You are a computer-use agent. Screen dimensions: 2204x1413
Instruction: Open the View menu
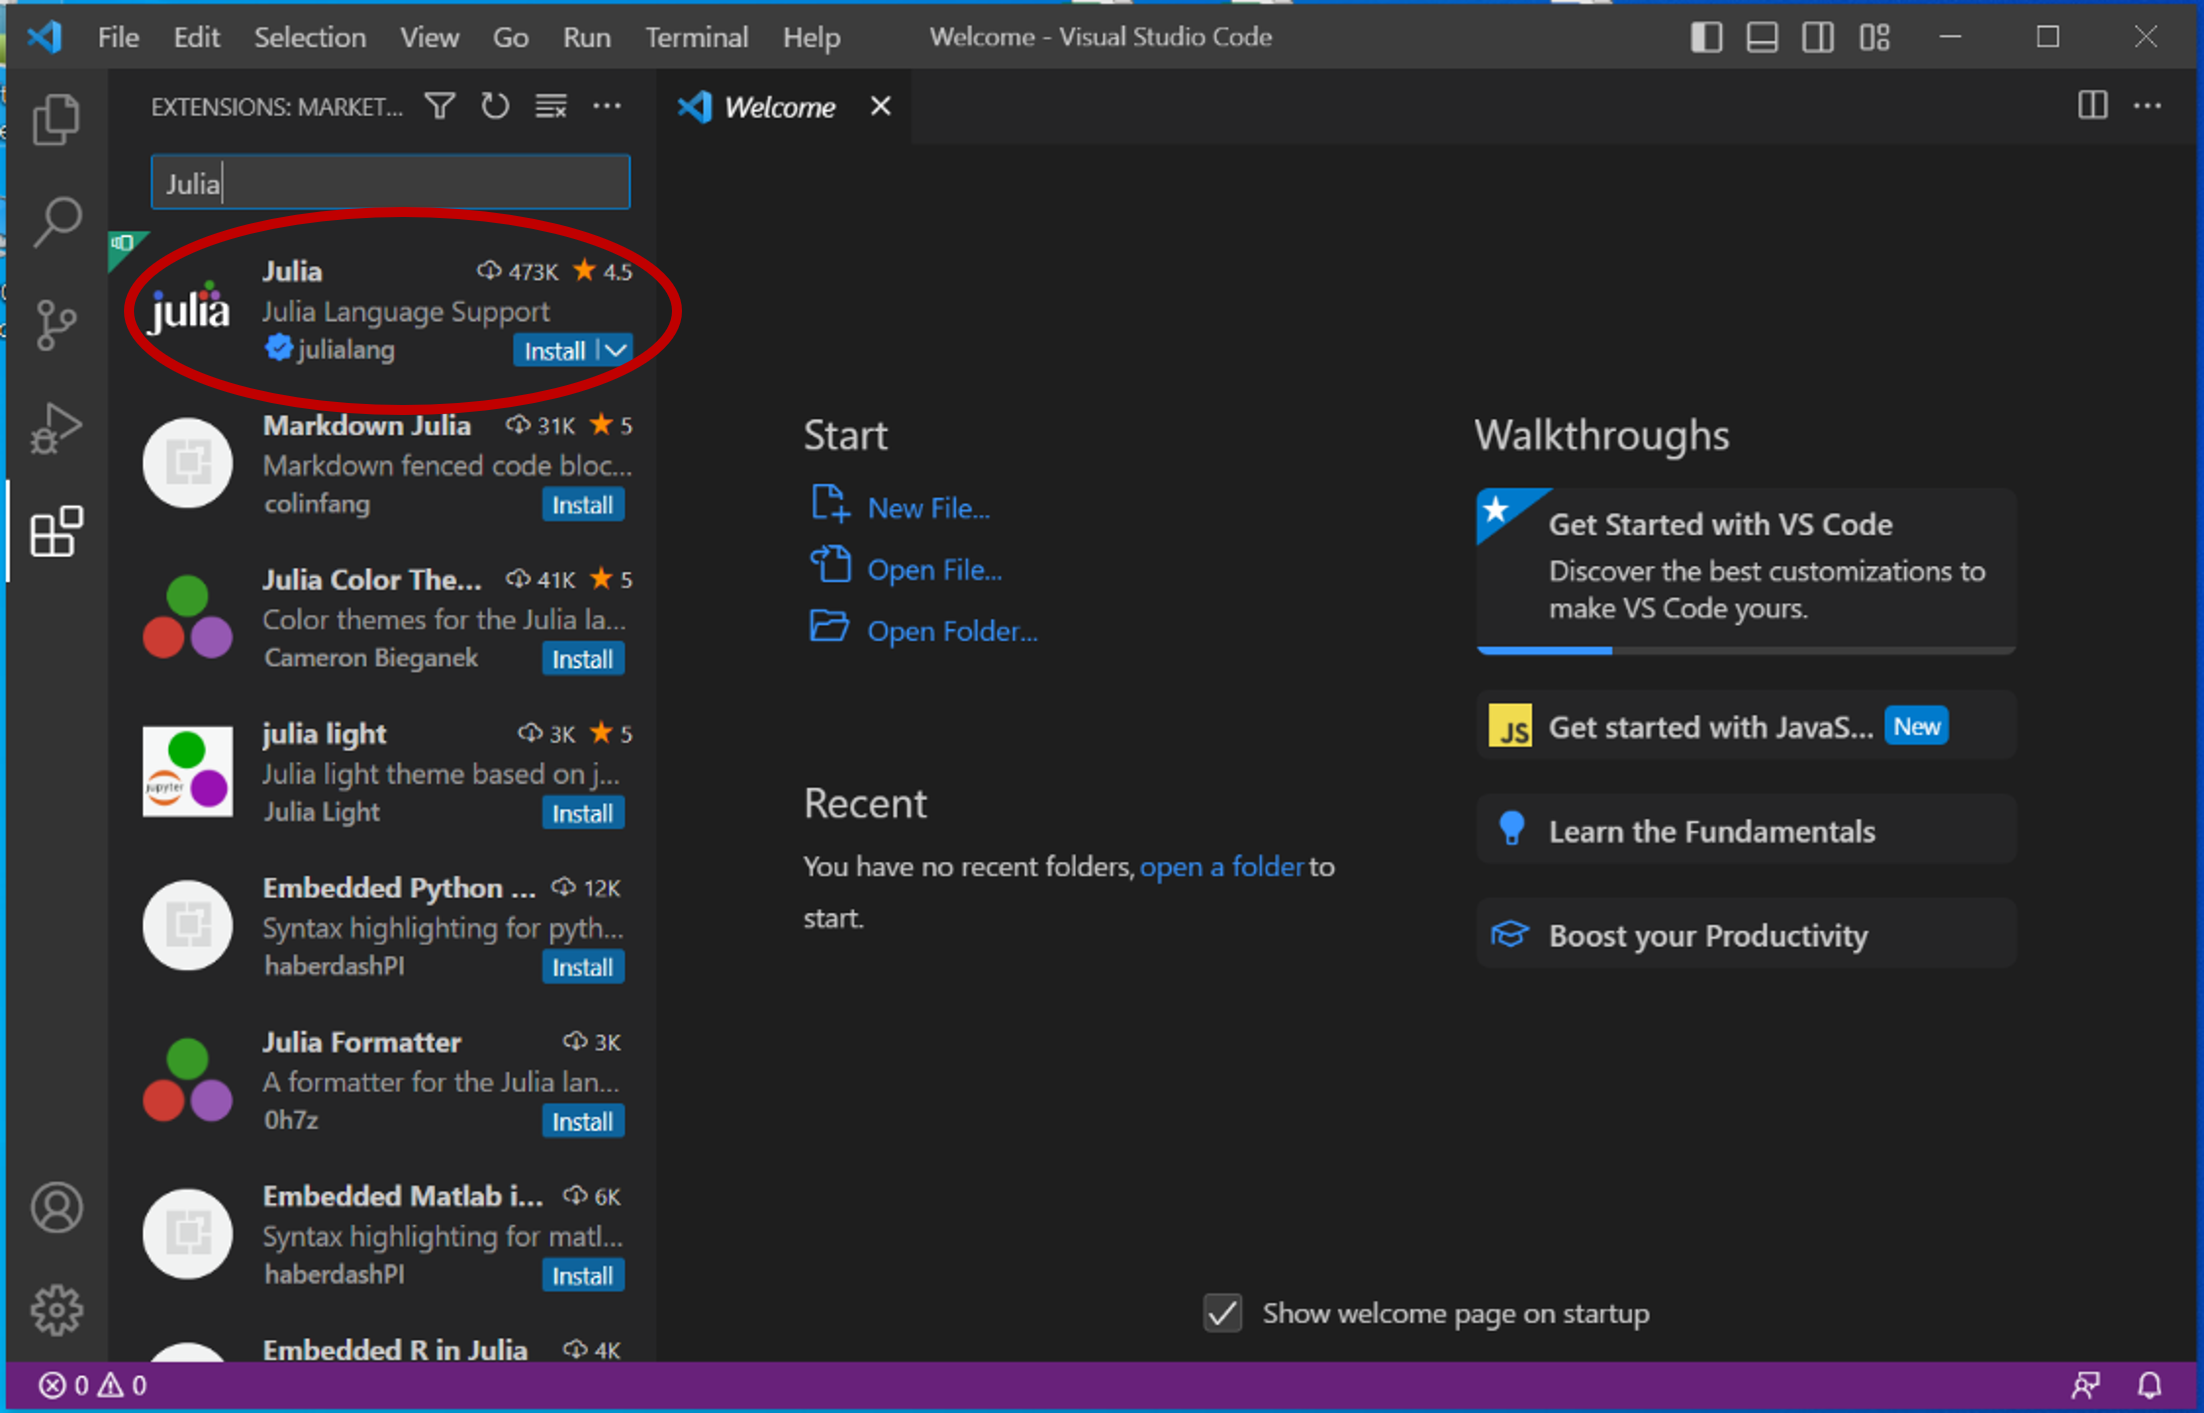(x=430, y=38)
